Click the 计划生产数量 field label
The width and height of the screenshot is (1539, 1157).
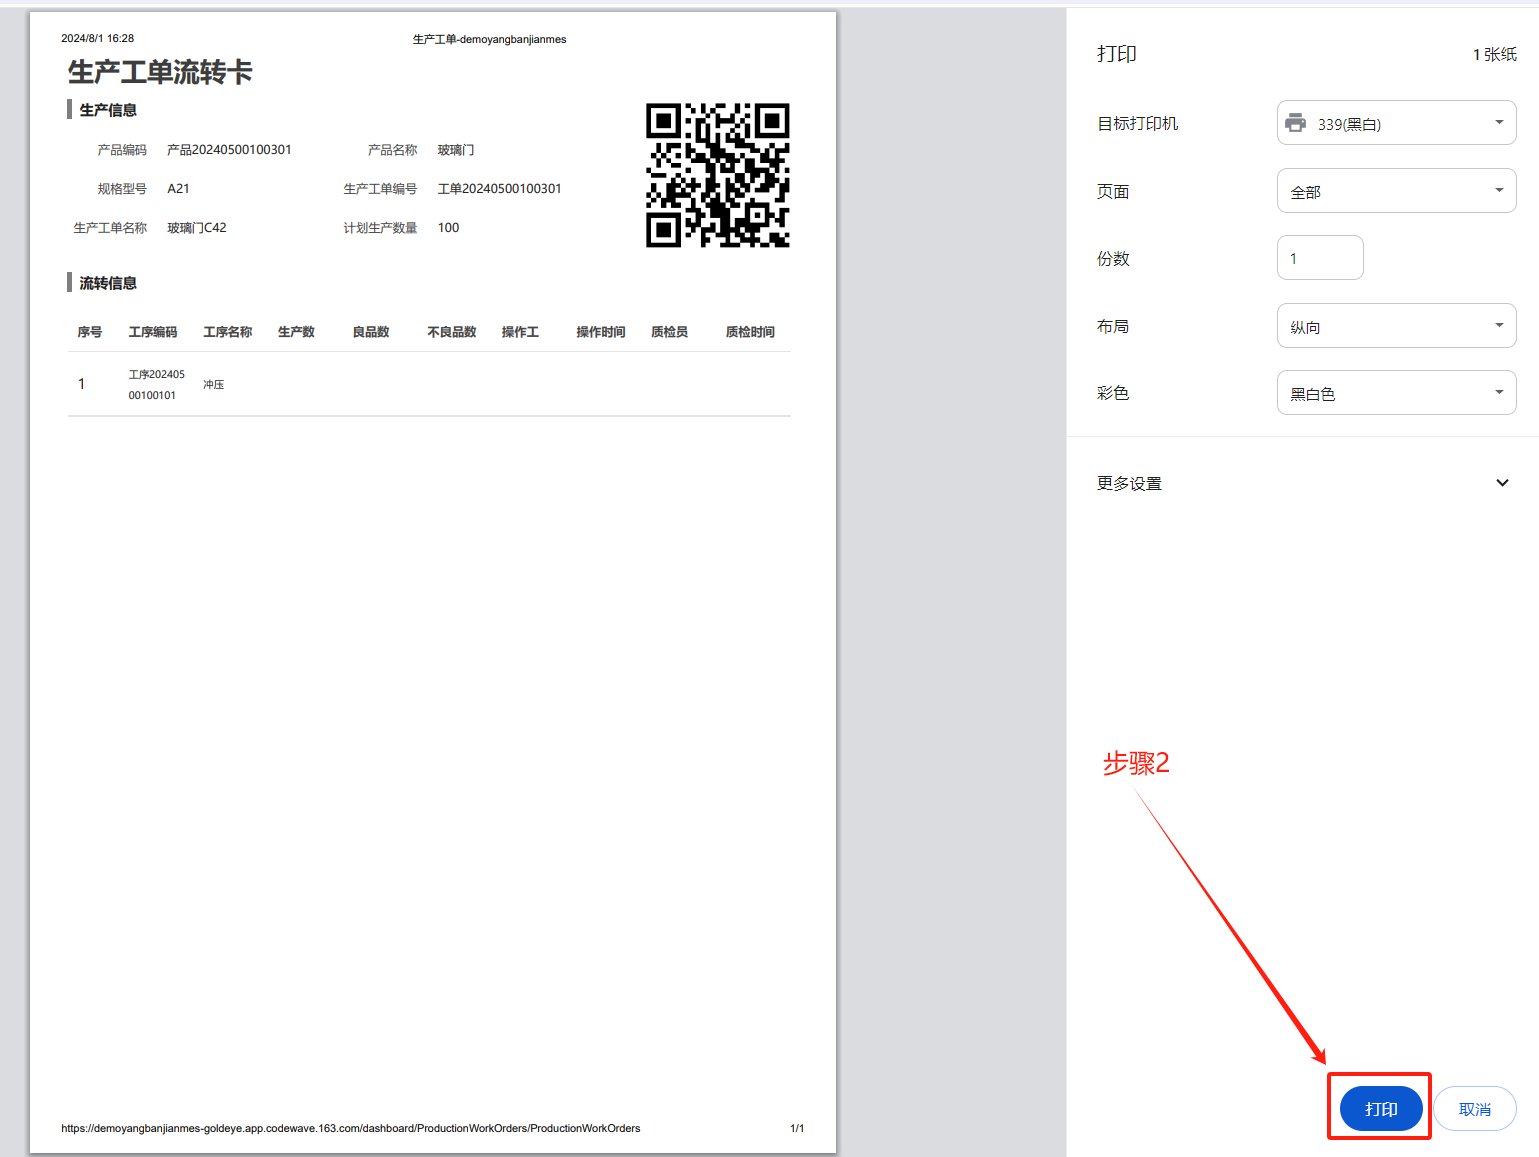(380, 228)
